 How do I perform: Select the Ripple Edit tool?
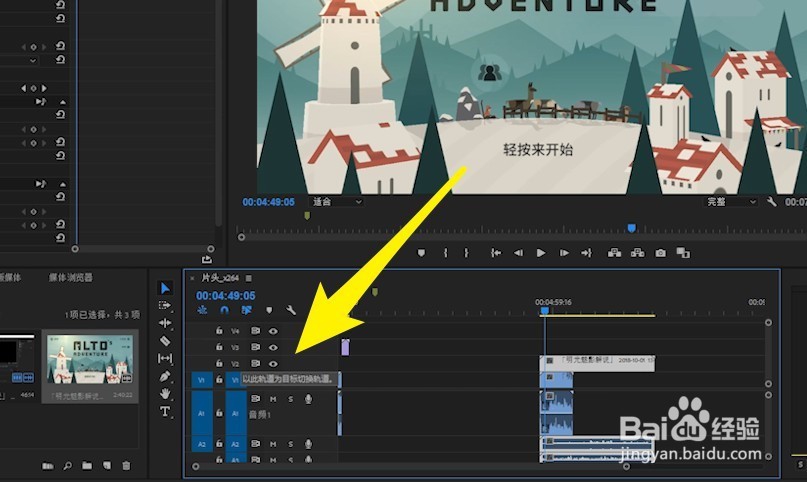tap(165, 323)
